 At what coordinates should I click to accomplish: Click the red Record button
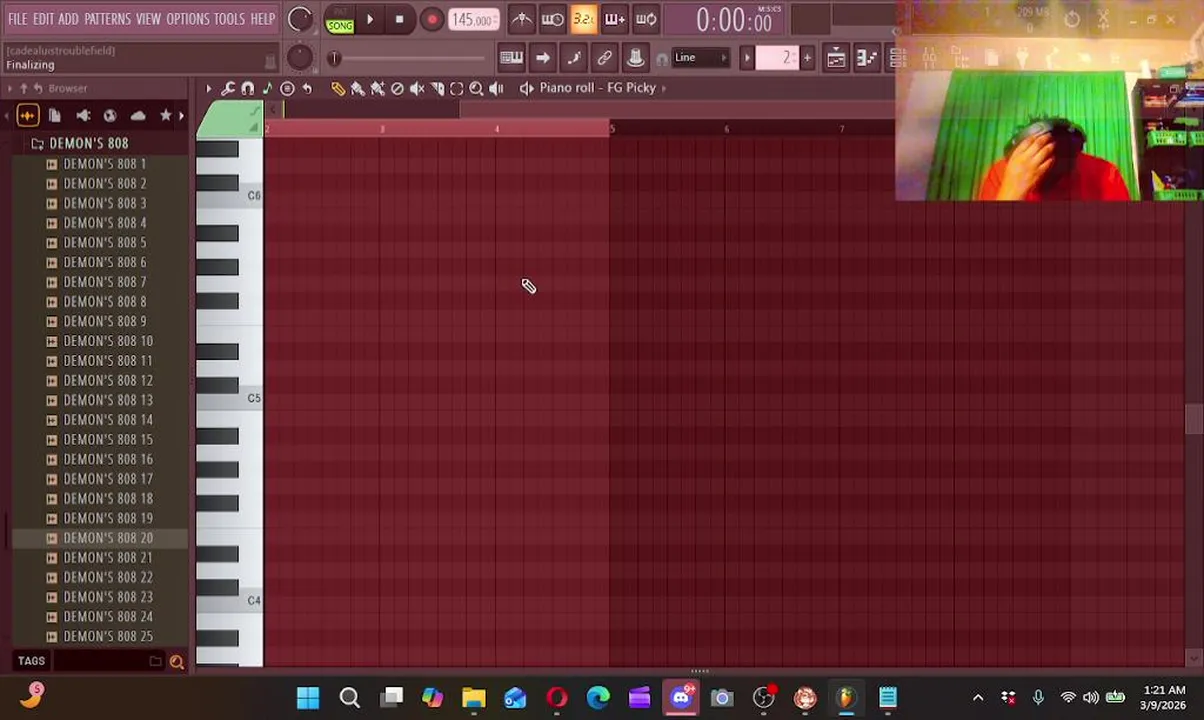point(431,19)
